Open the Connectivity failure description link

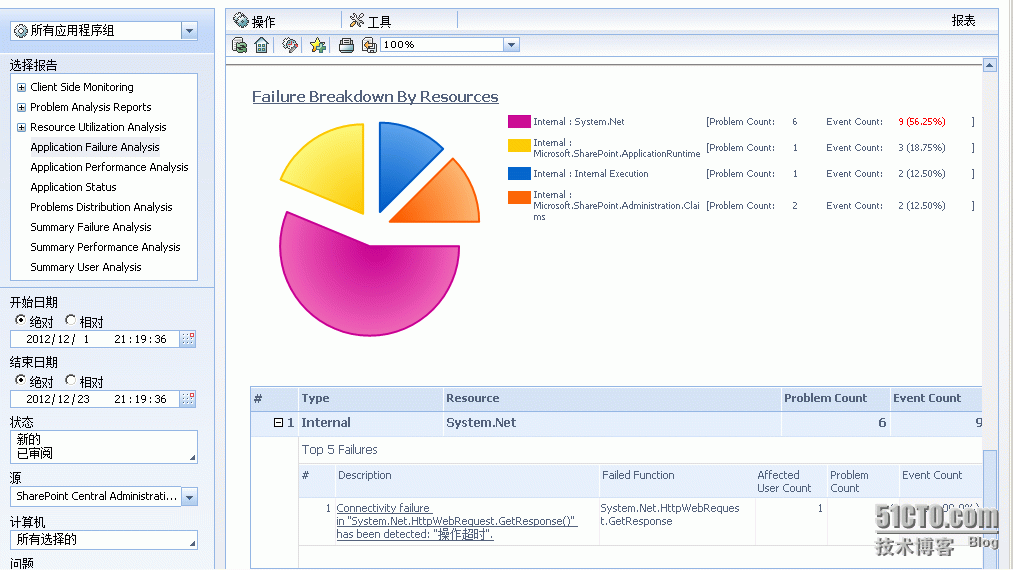tap(456, 521)
